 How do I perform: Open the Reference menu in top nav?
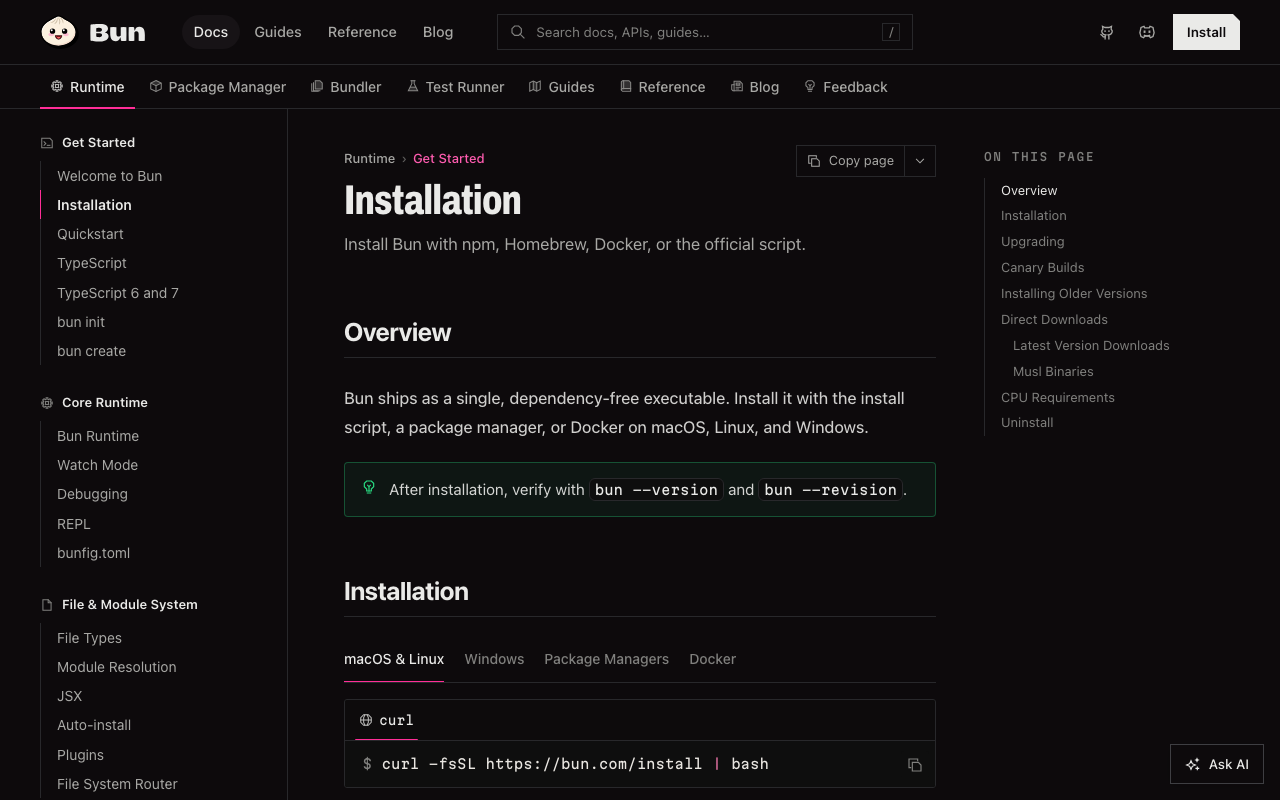(x=362, y=32)
